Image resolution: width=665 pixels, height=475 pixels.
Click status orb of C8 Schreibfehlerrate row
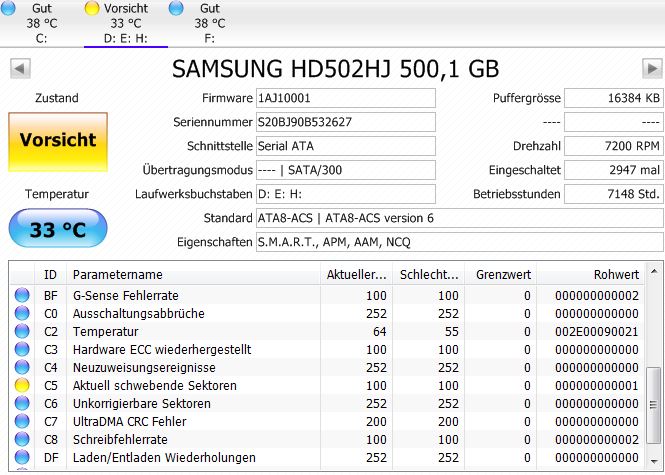tap(22, 439)
